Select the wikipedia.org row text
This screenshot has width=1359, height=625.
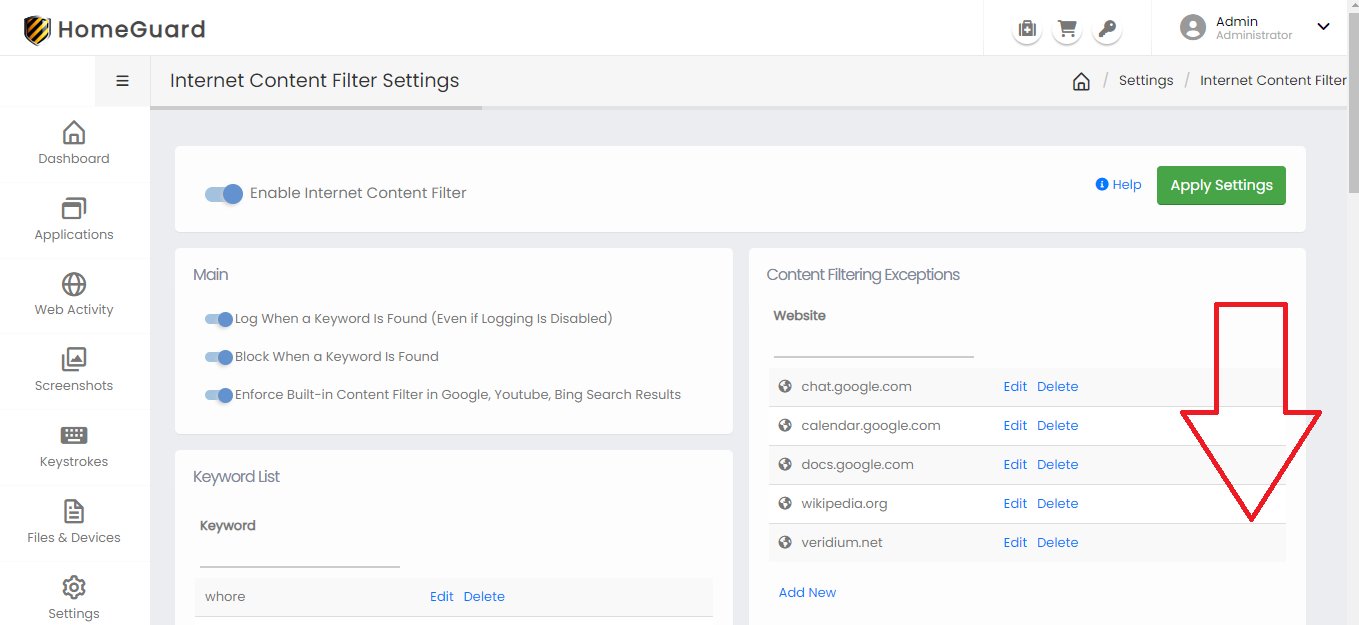[844, 504]
